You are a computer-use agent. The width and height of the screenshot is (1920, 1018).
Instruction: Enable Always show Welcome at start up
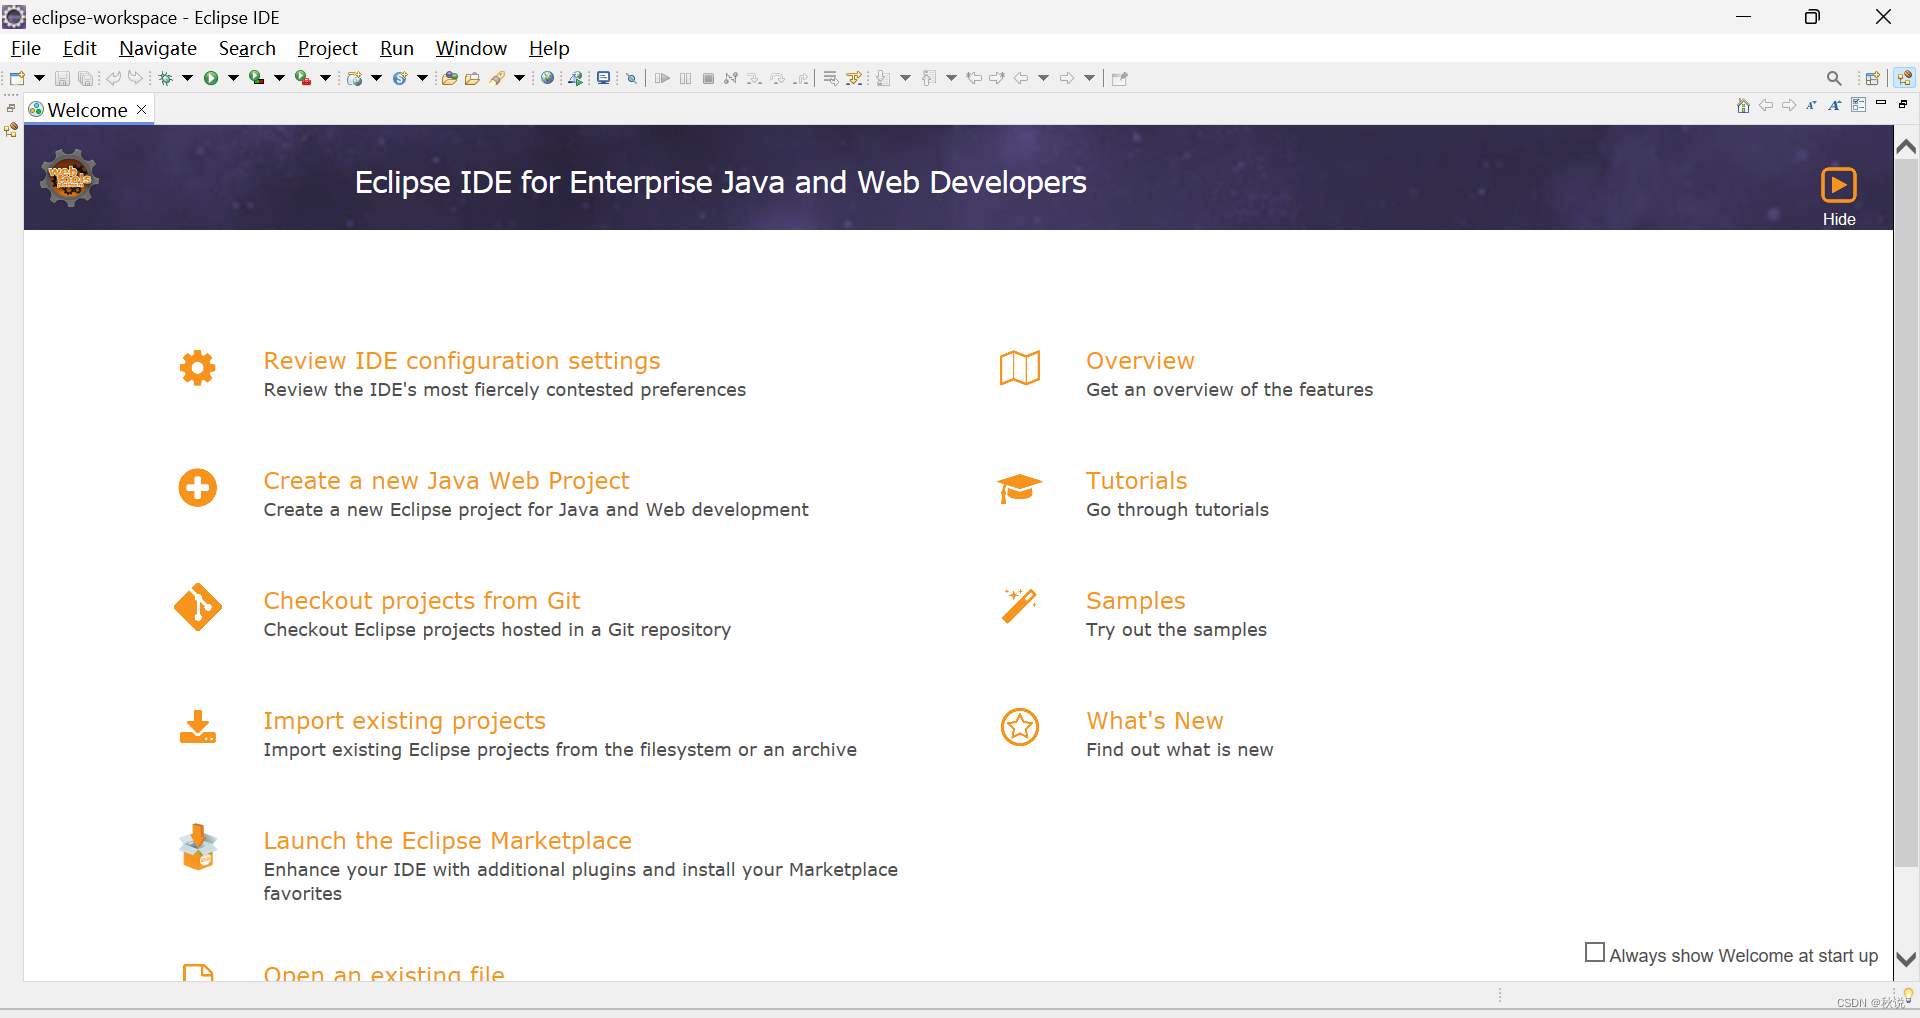click(1595, 953)
